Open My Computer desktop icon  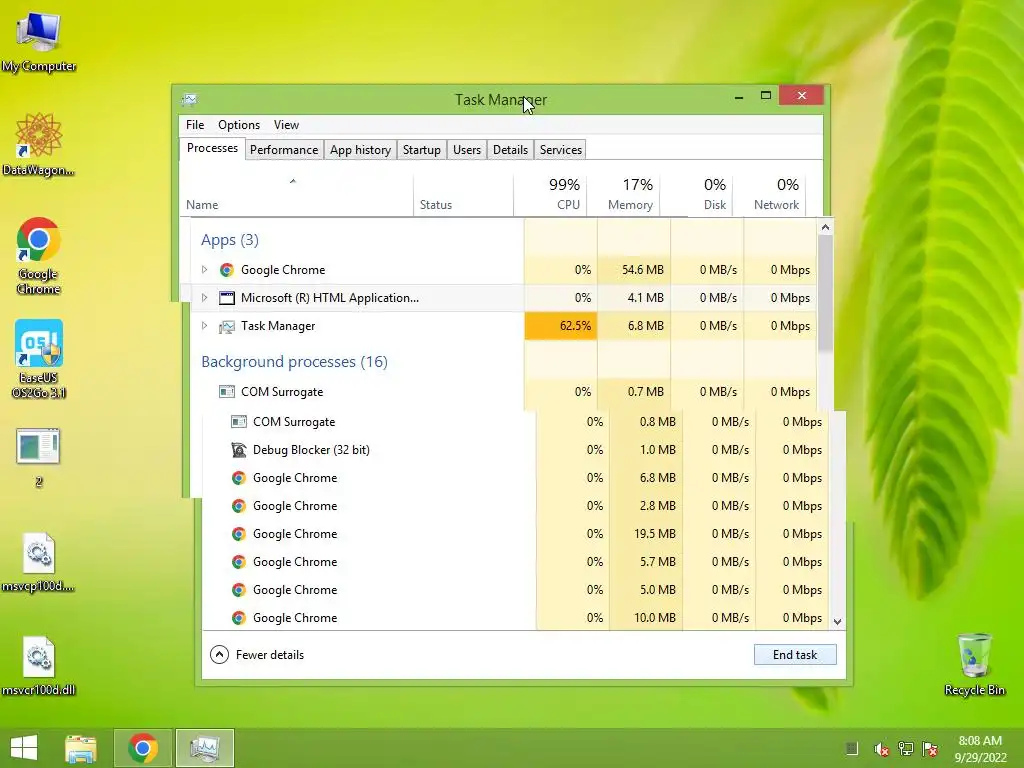(x=39, y=42)
